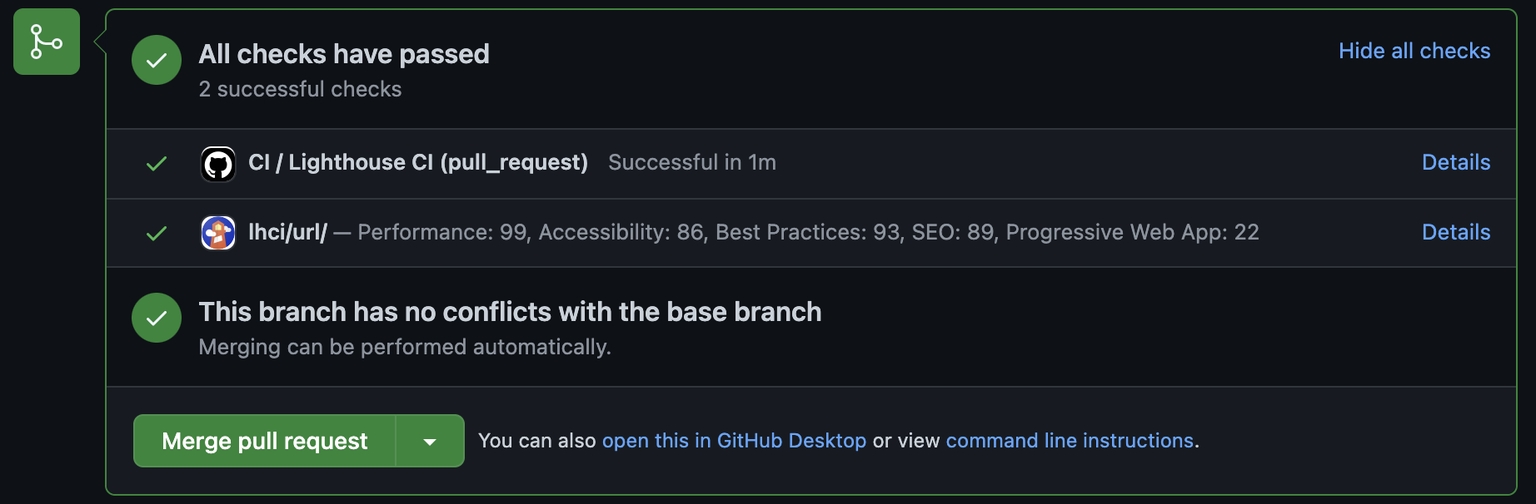Merge the pull request
1536x504 pixels.
coord(265,441)
